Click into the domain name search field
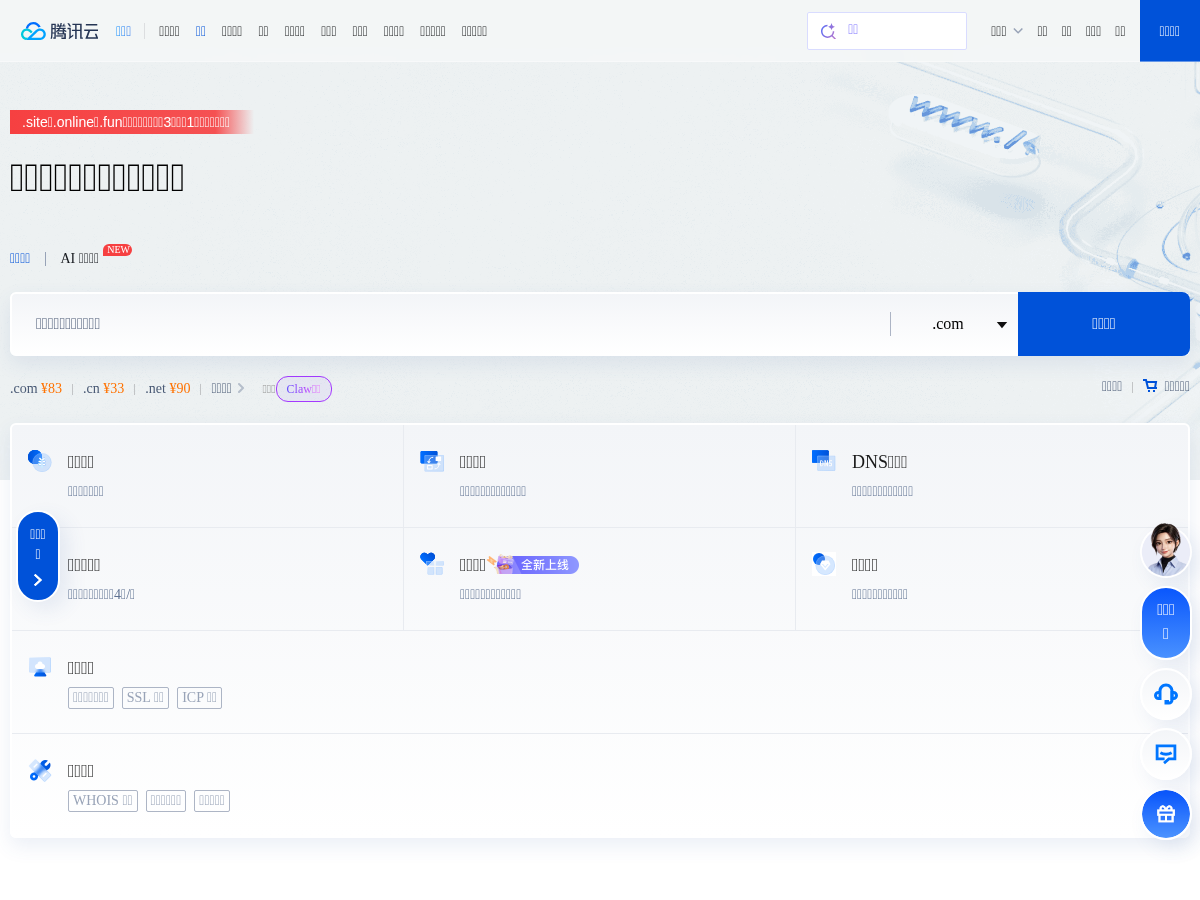The width and height of the screenshot is (1200, 900). pos(450,324)
